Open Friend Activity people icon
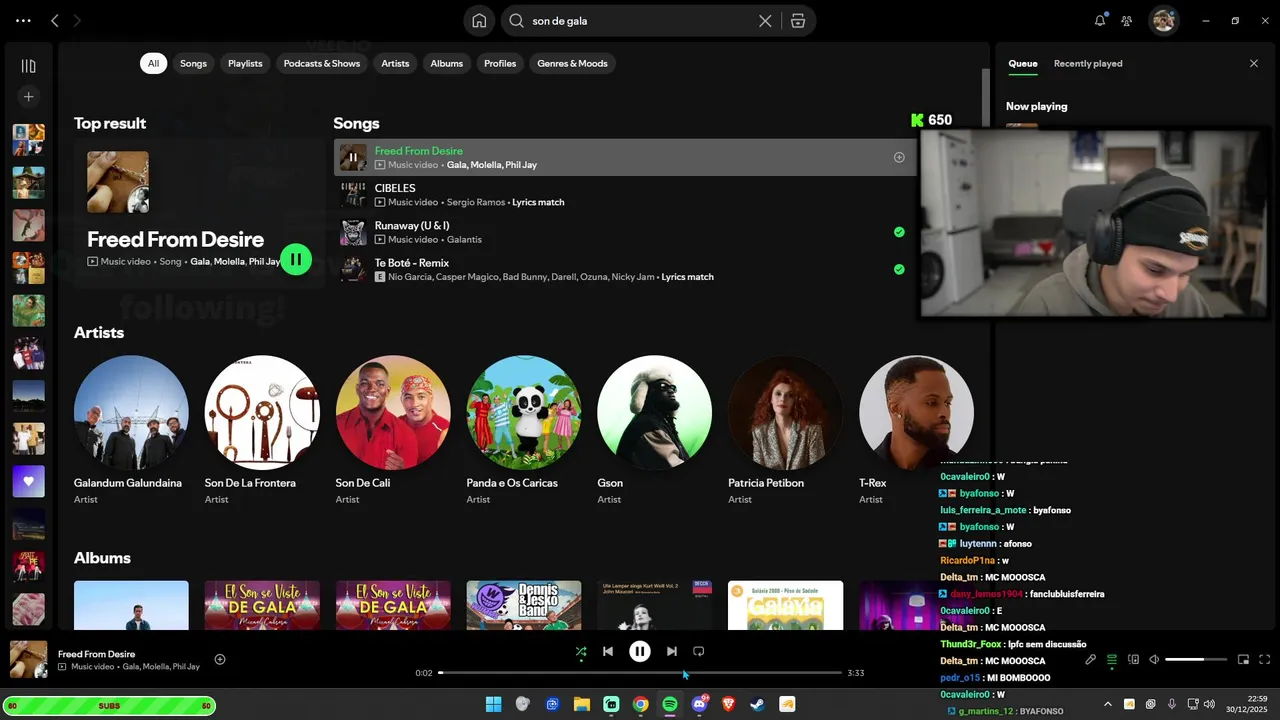The image size is (1280, 720). point(1127,20)
